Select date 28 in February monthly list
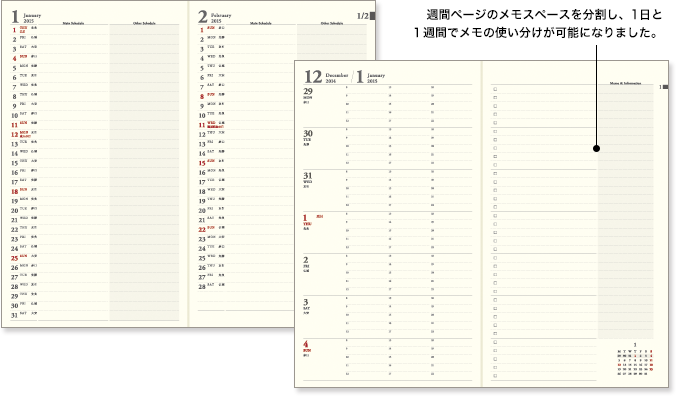676x396 pixels. tap(202, 287)
